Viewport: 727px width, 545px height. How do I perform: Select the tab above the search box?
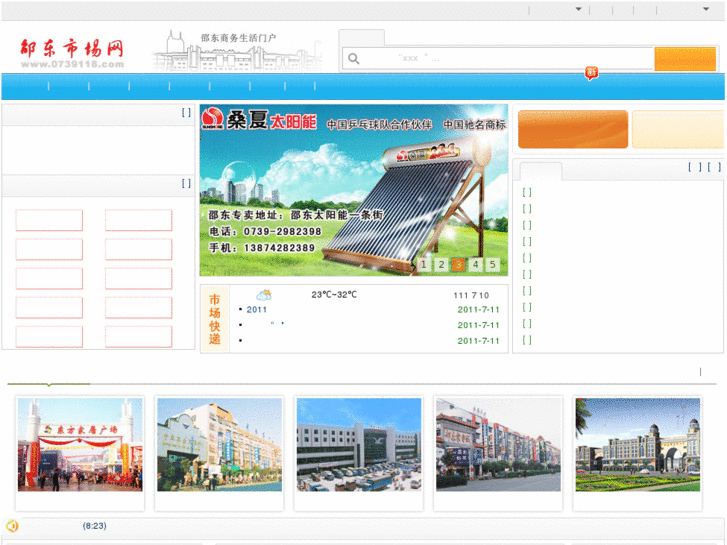click(x=361, y=38)
